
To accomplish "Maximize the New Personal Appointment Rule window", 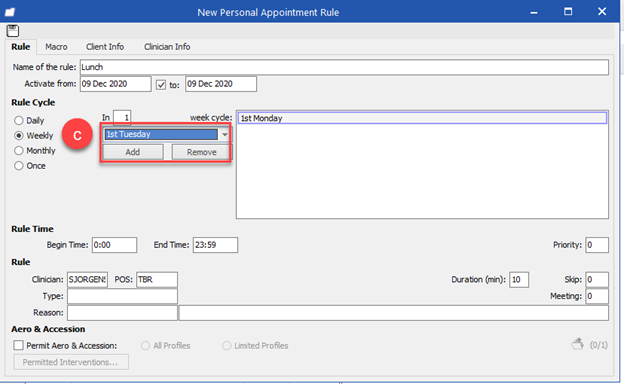I will [x=568, y=12].
